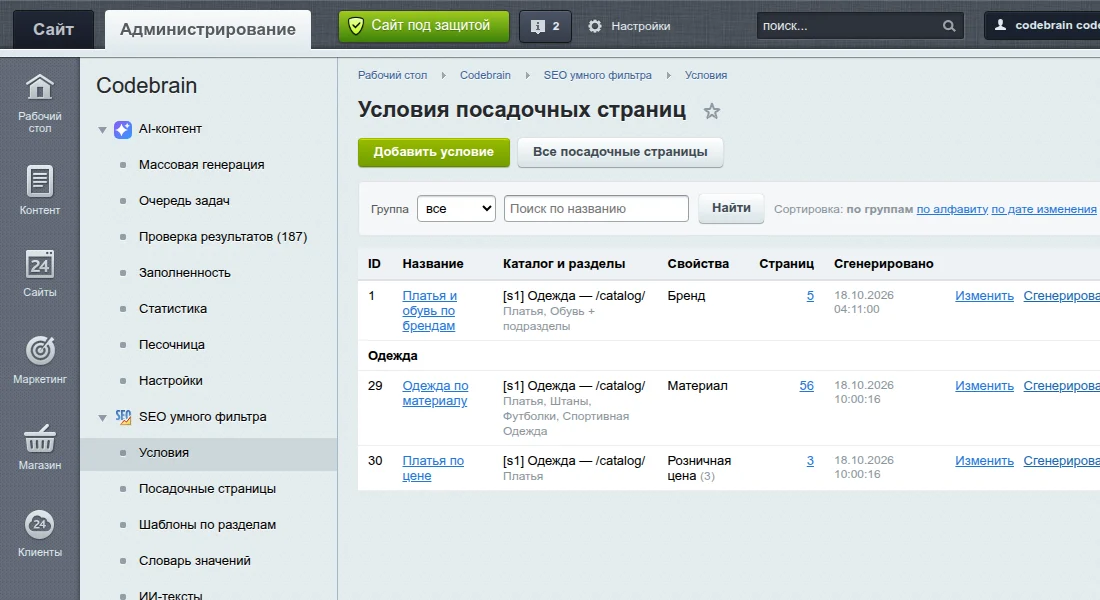Click the AI-контент sparkle icon
Viewport: 1100px width, 600px height.
123,129
